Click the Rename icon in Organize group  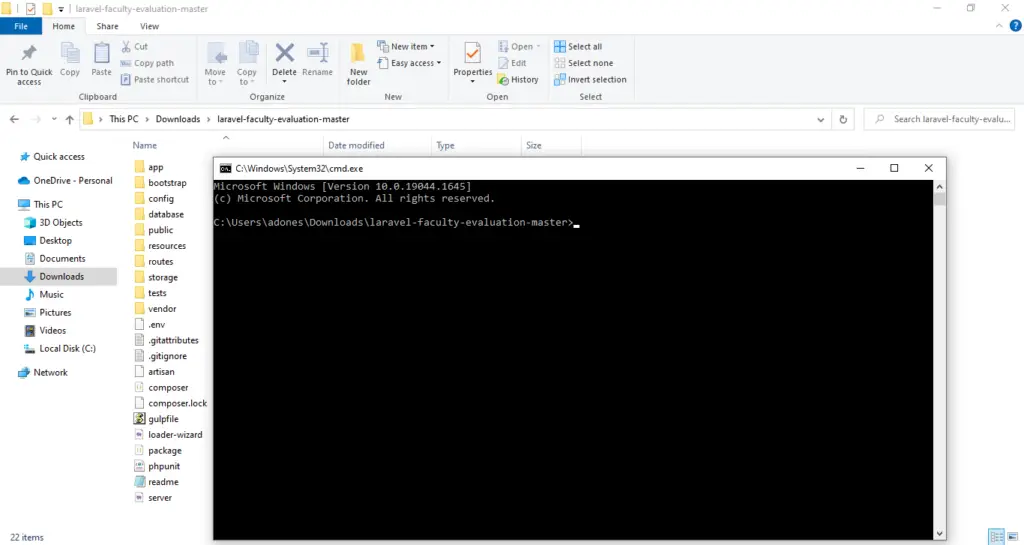pyautogui.click(x=317, y=60)
